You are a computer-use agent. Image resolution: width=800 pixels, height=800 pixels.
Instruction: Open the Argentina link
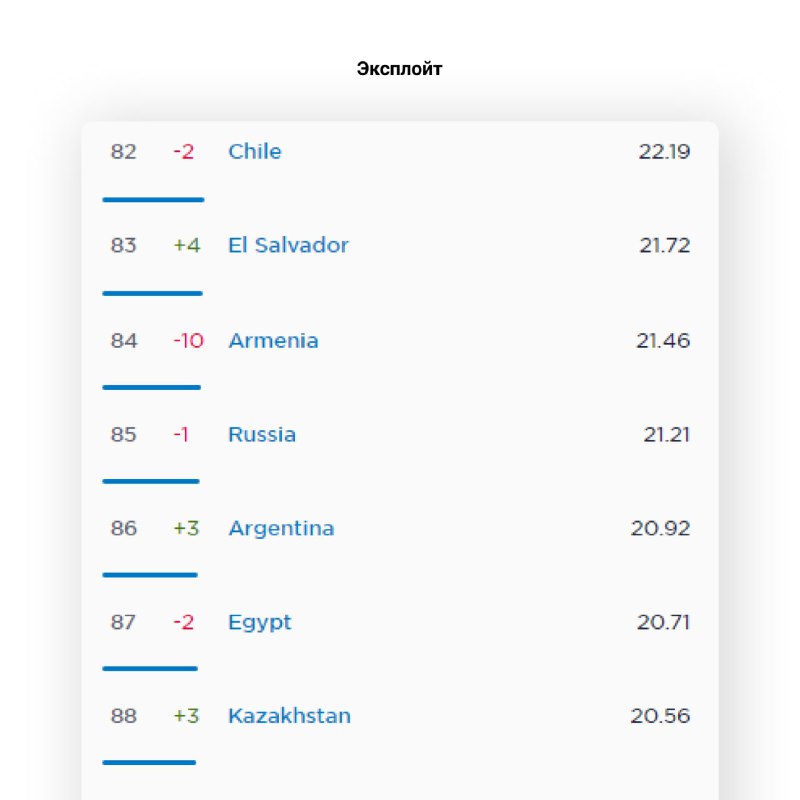pyautogui.click(x=281, y=529)
